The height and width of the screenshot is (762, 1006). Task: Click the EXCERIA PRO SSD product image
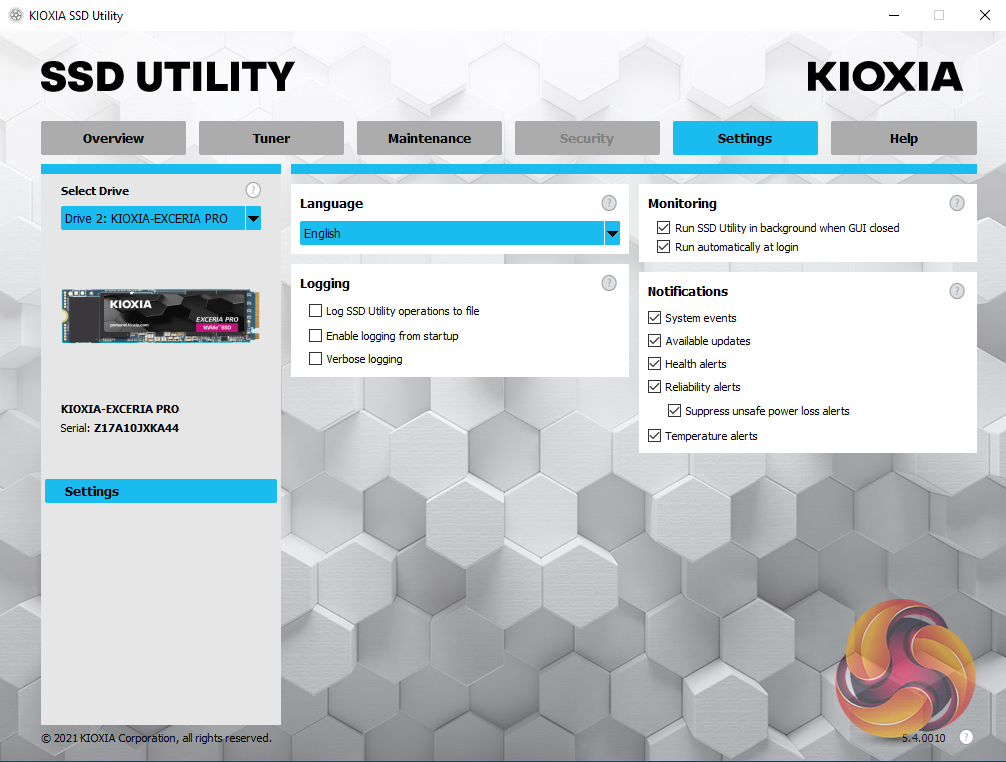coord(160,316)
